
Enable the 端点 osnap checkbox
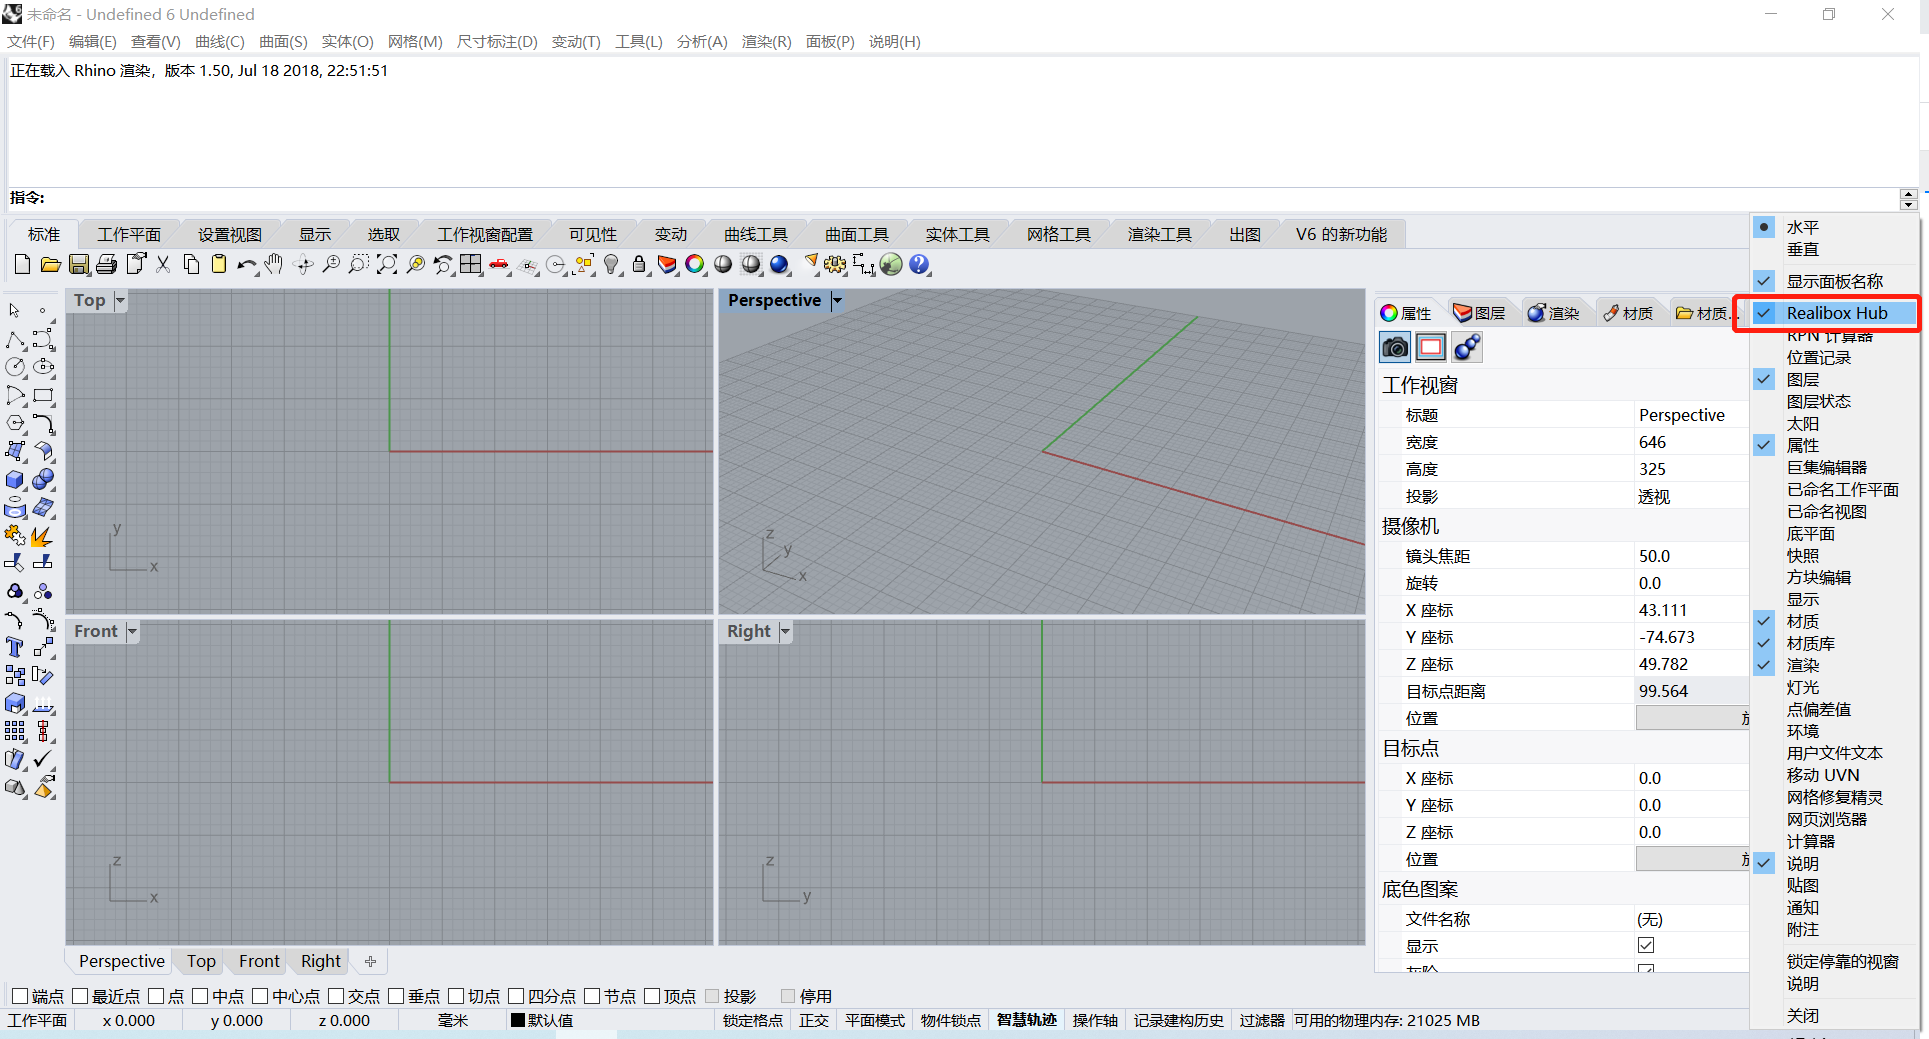coord(20,996)
